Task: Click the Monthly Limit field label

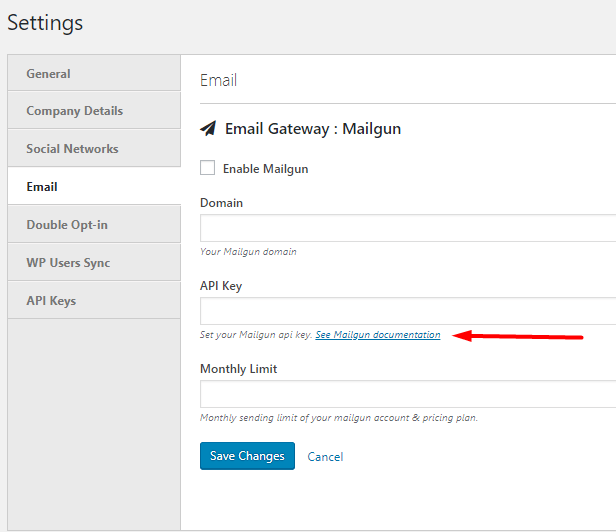Action: pos(238,369)
